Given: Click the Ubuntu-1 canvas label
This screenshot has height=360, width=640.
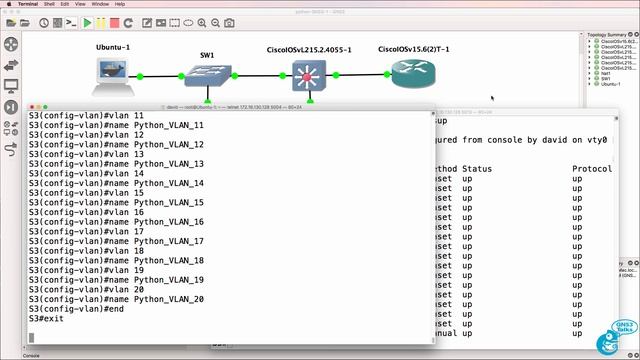Looking at the screenshot, I should coord(113,47).
